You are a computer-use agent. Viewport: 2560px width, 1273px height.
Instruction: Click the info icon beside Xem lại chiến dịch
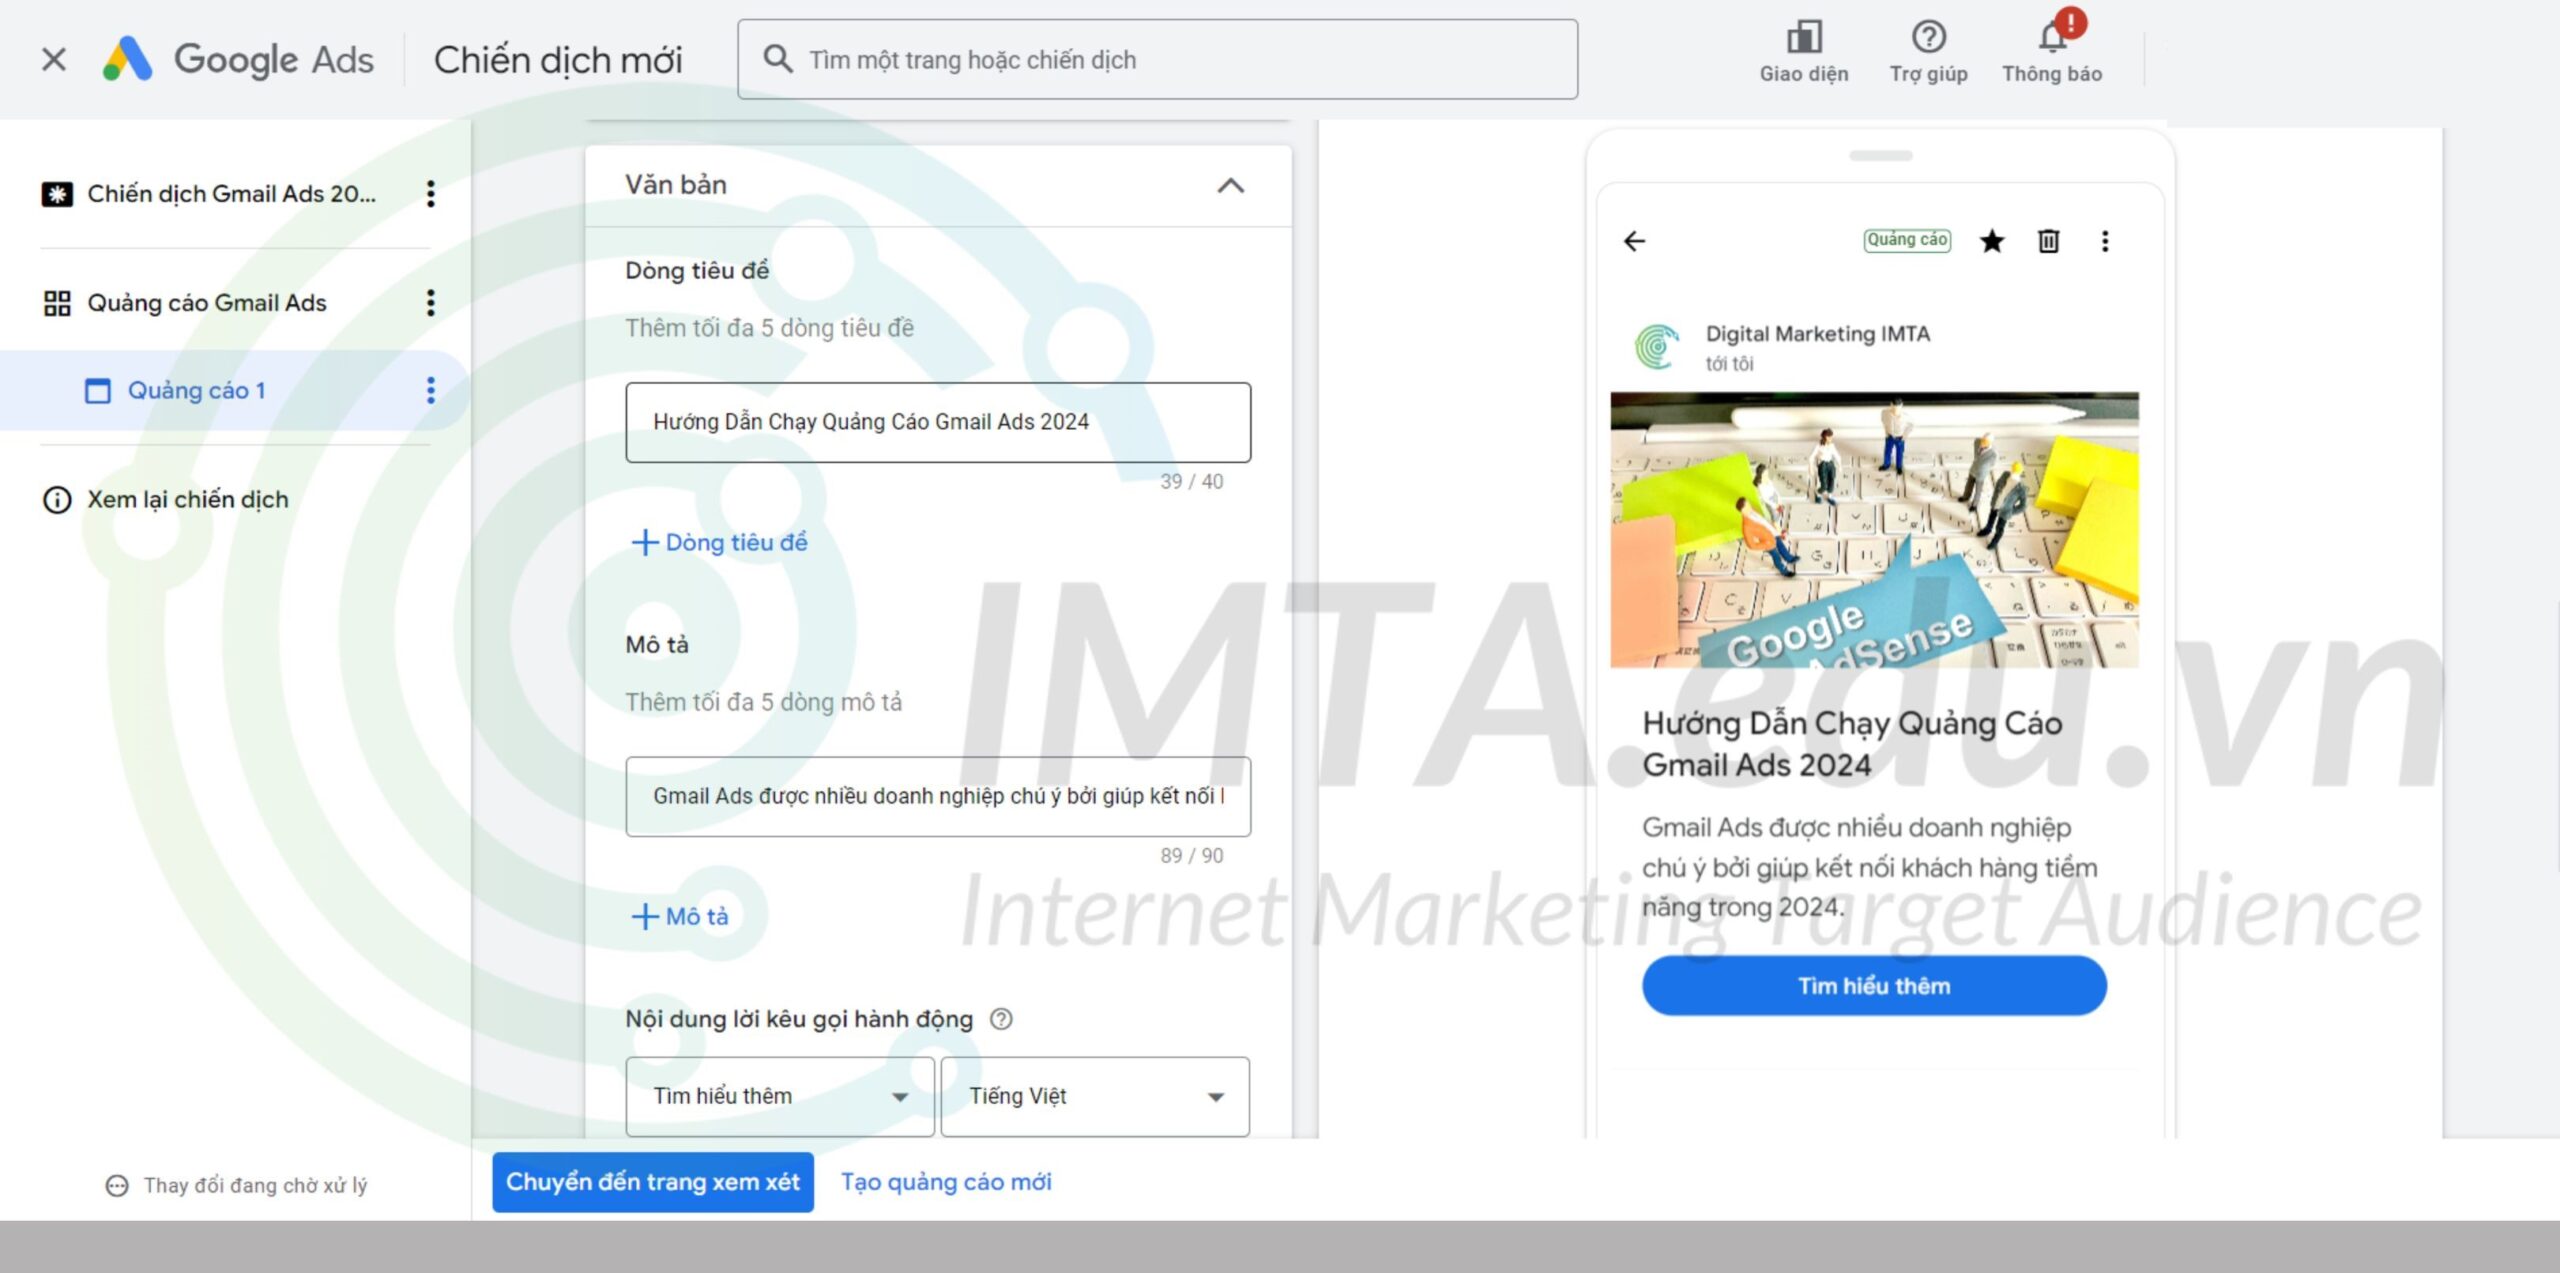tap(57, 500)
